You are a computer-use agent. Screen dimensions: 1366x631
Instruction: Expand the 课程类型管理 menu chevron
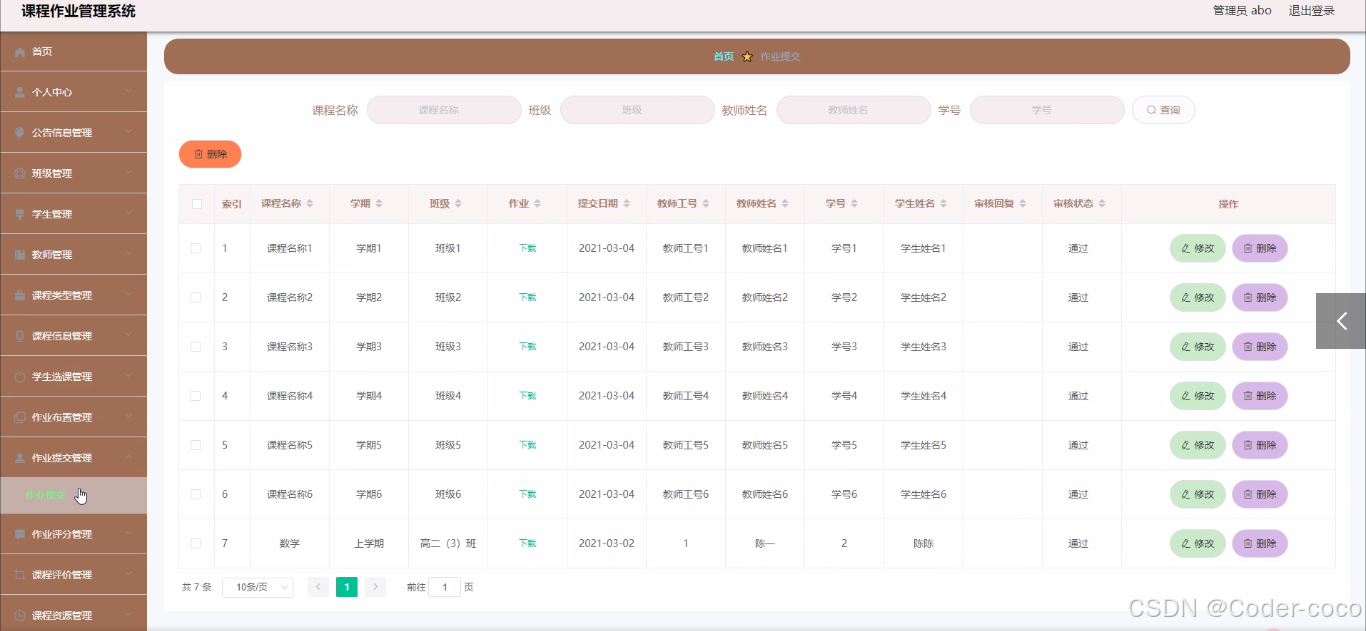pos(129,296)
